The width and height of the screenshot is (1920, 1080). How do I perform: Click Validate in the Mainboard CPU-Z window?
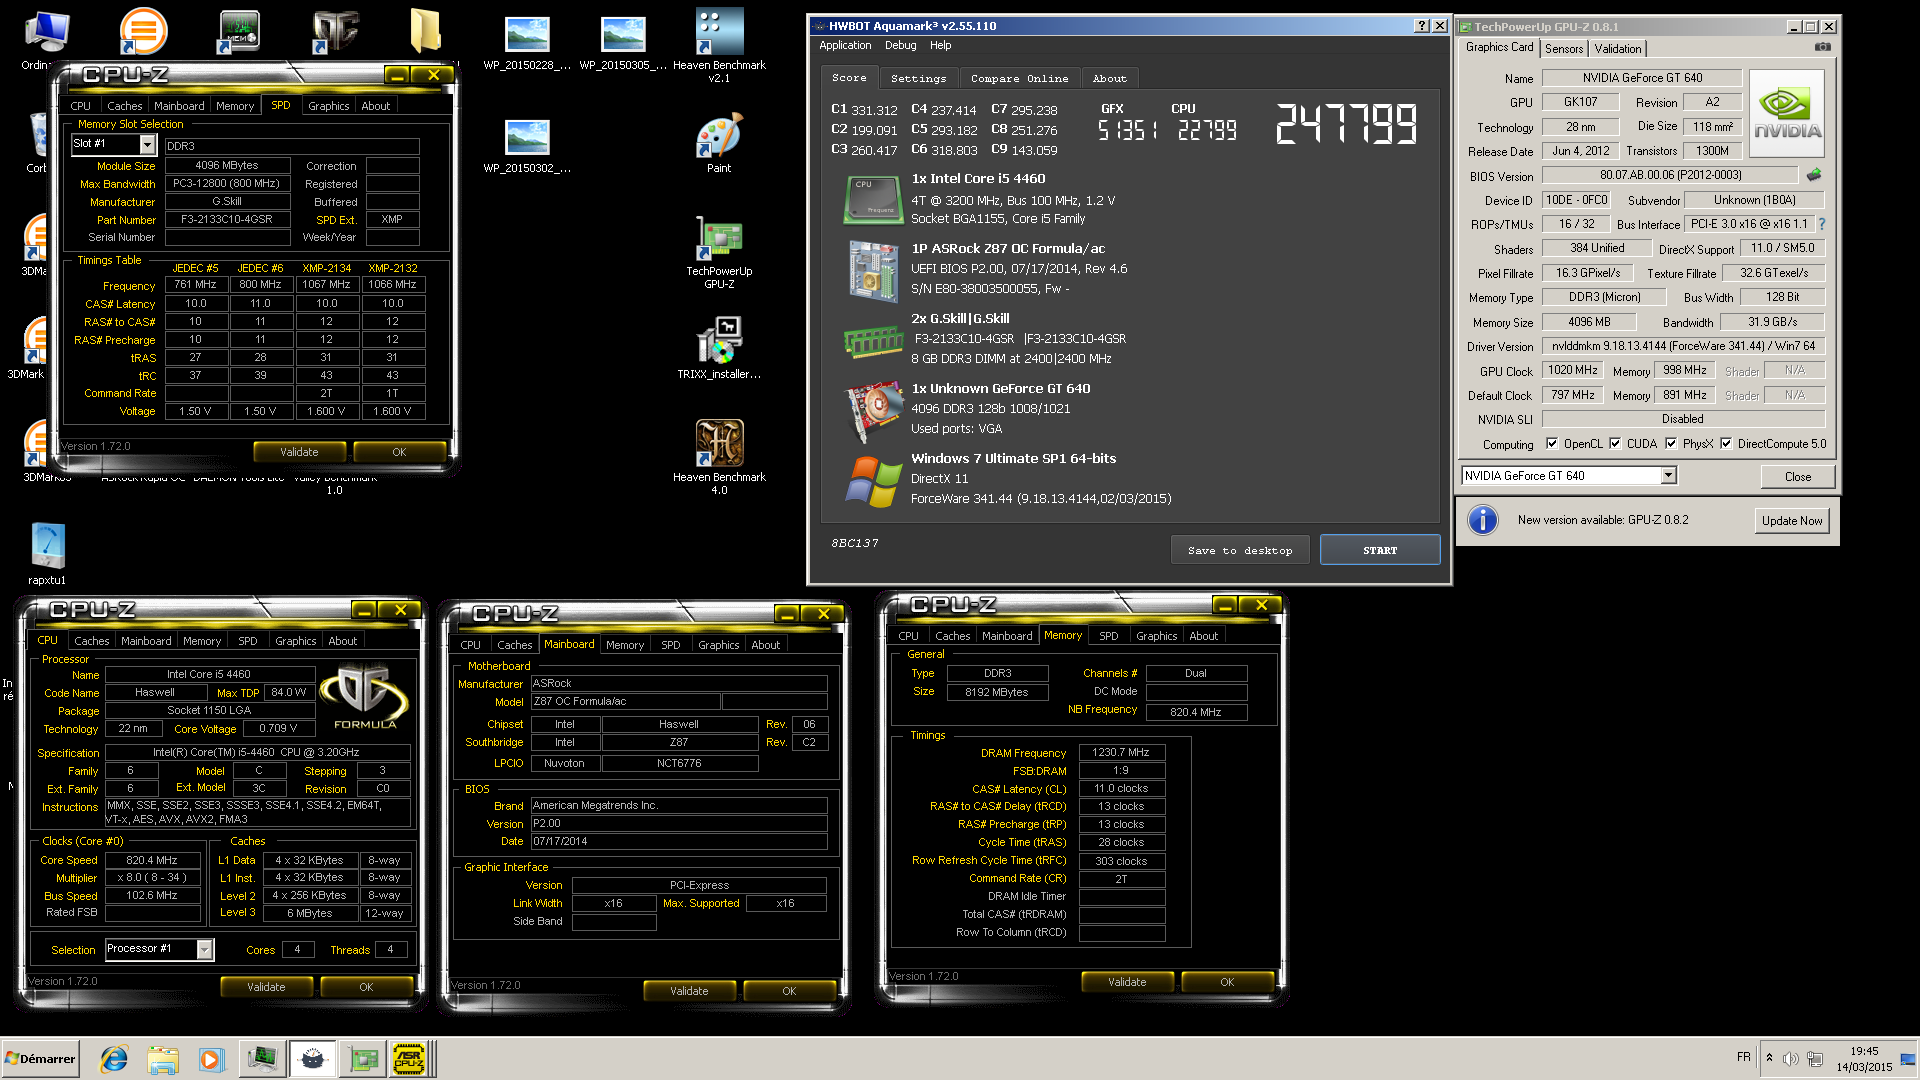click(689, 991)
